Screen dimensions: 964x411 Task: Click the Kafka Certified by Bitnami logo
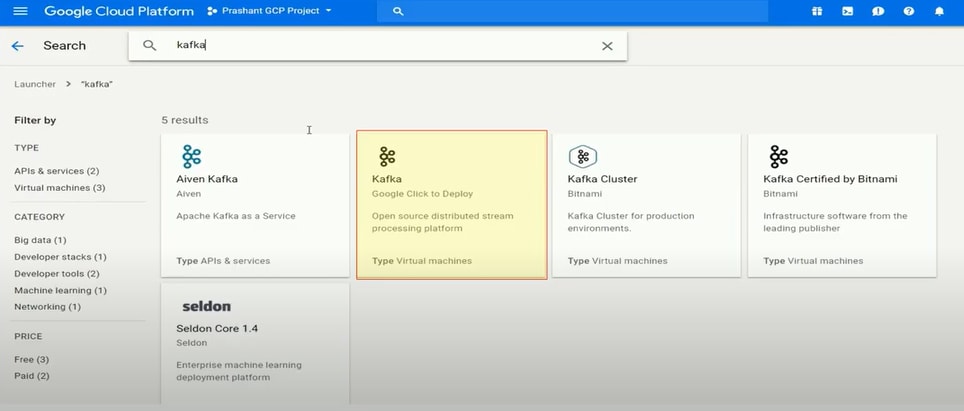click(778, 157)
